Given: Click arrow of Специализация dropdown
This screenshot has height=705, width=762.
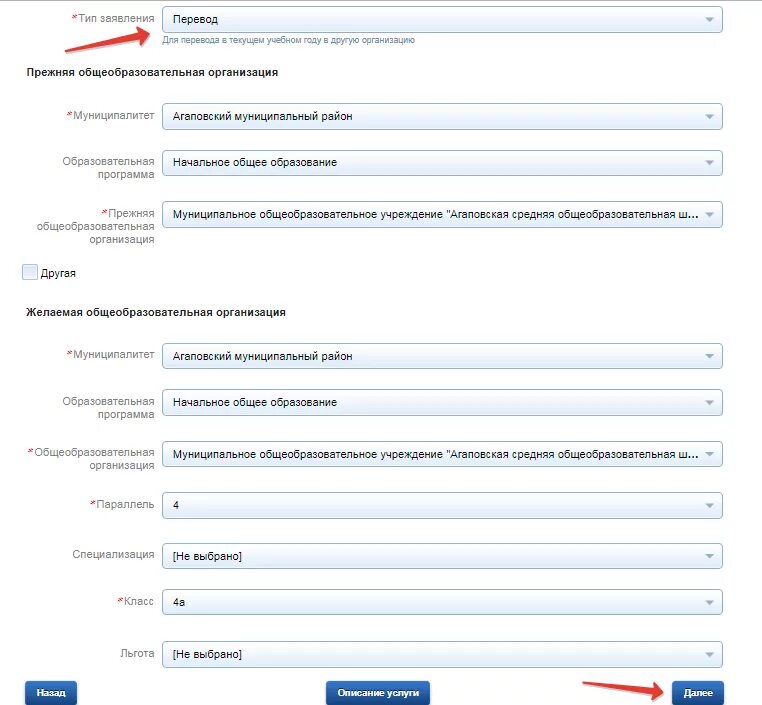Looking at the screenshot, I should 709,556.
